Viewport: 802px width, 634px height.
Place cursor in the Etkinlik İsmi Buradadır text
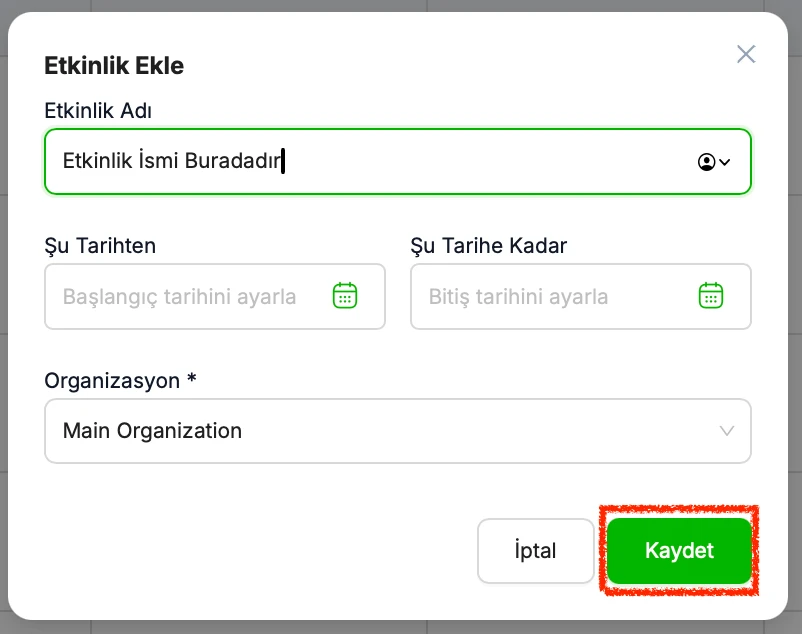(172, 161)
